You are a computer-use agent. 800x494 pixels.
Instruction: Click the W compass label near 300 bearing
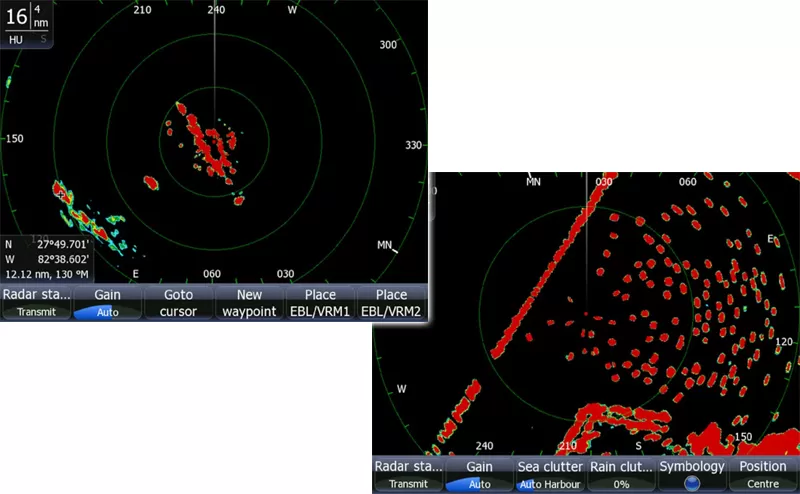[292, 10]
